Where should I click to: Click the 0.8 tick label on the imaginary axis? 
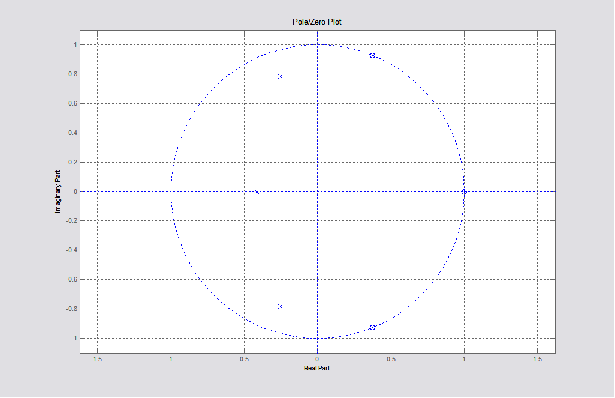click(72, 74)
